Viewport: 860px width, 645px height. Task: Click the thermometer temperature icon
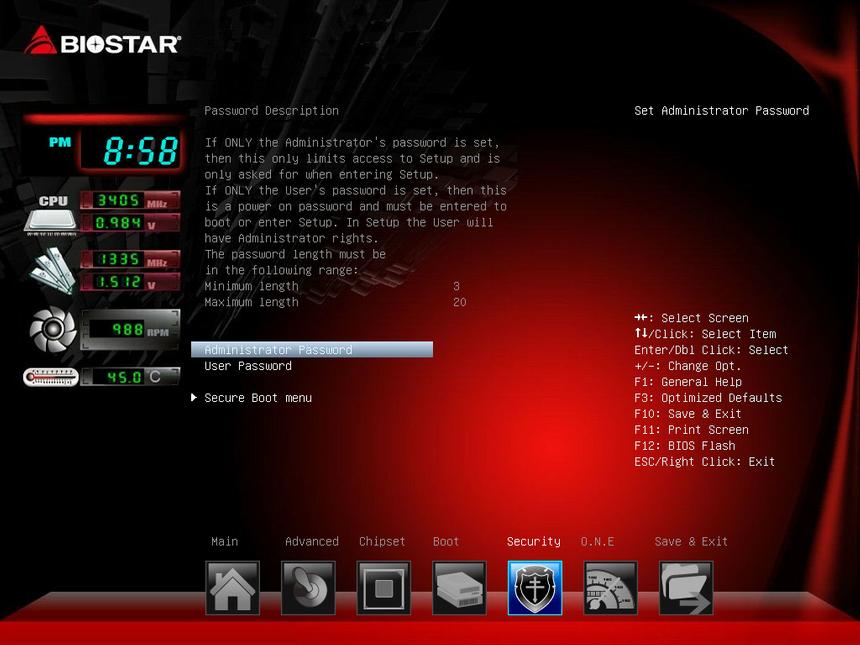(x=50, y=377)
